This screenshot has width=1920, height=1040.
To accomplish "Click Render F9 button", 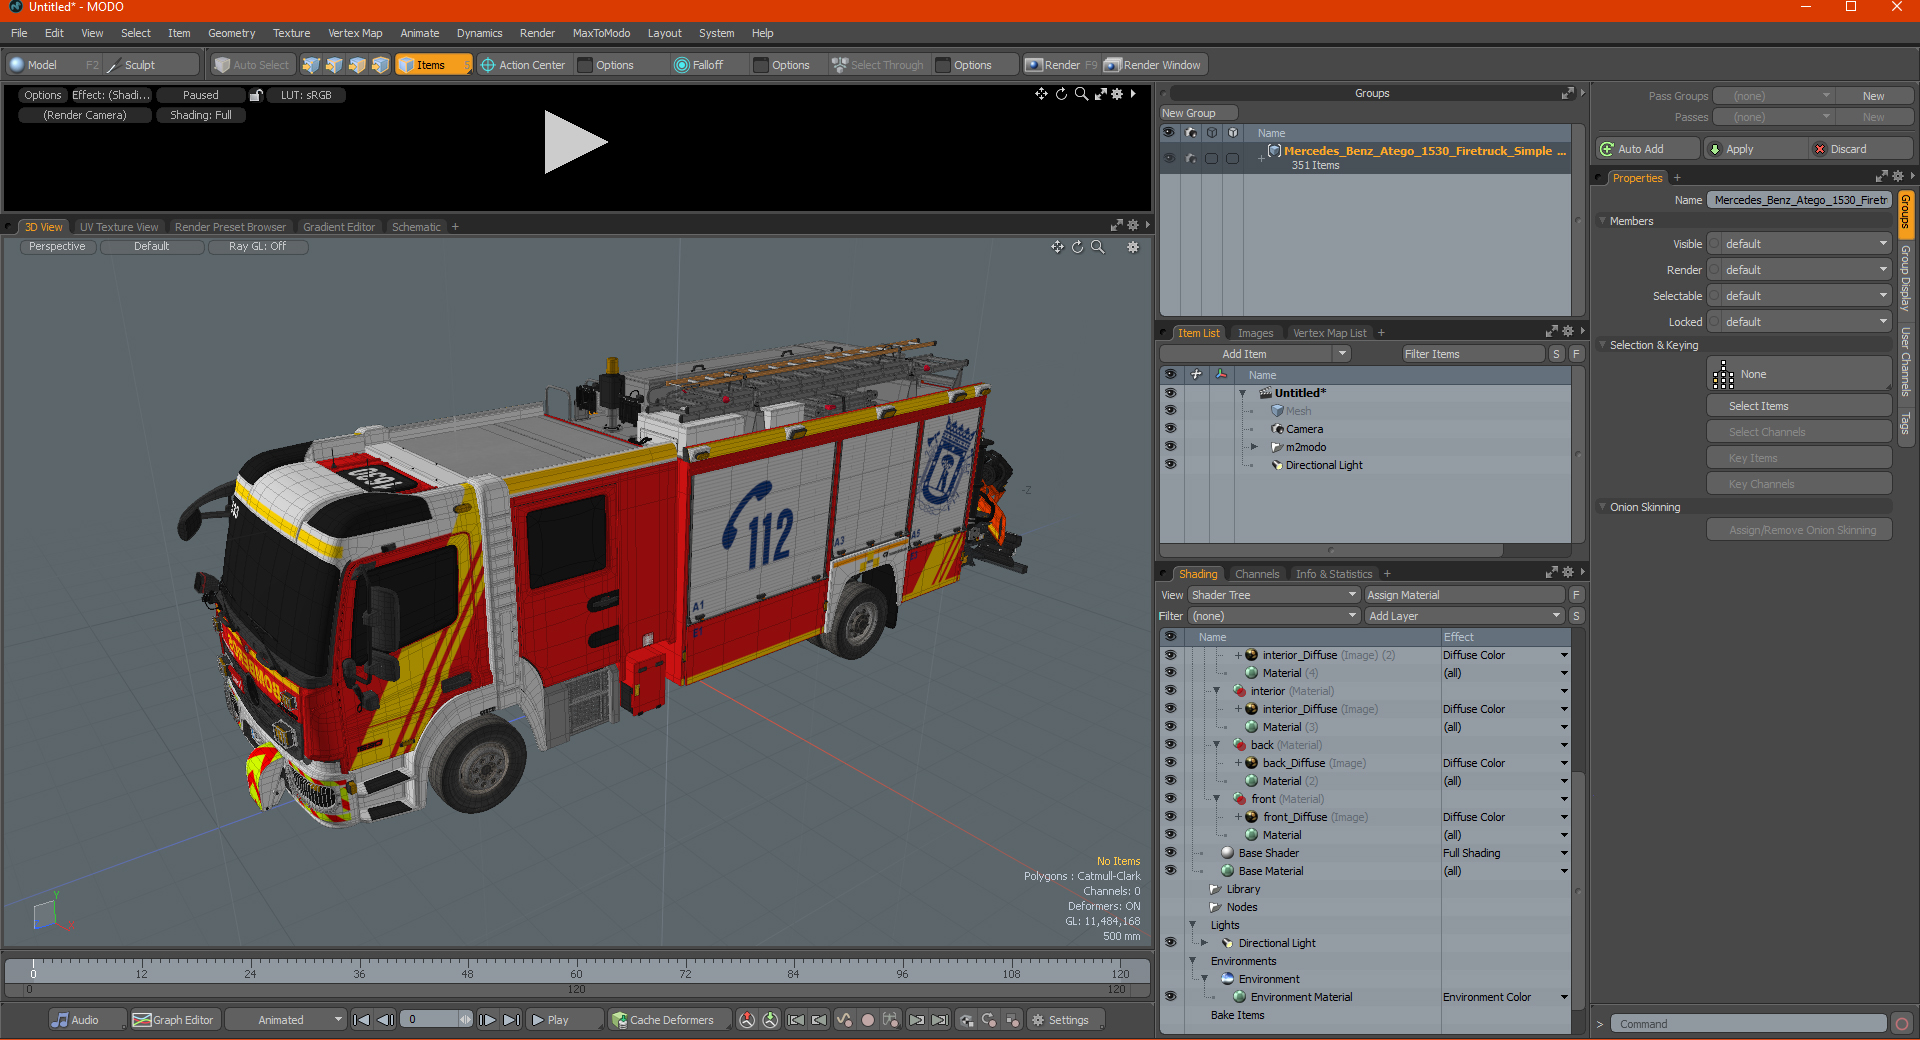I will 1061,65.
